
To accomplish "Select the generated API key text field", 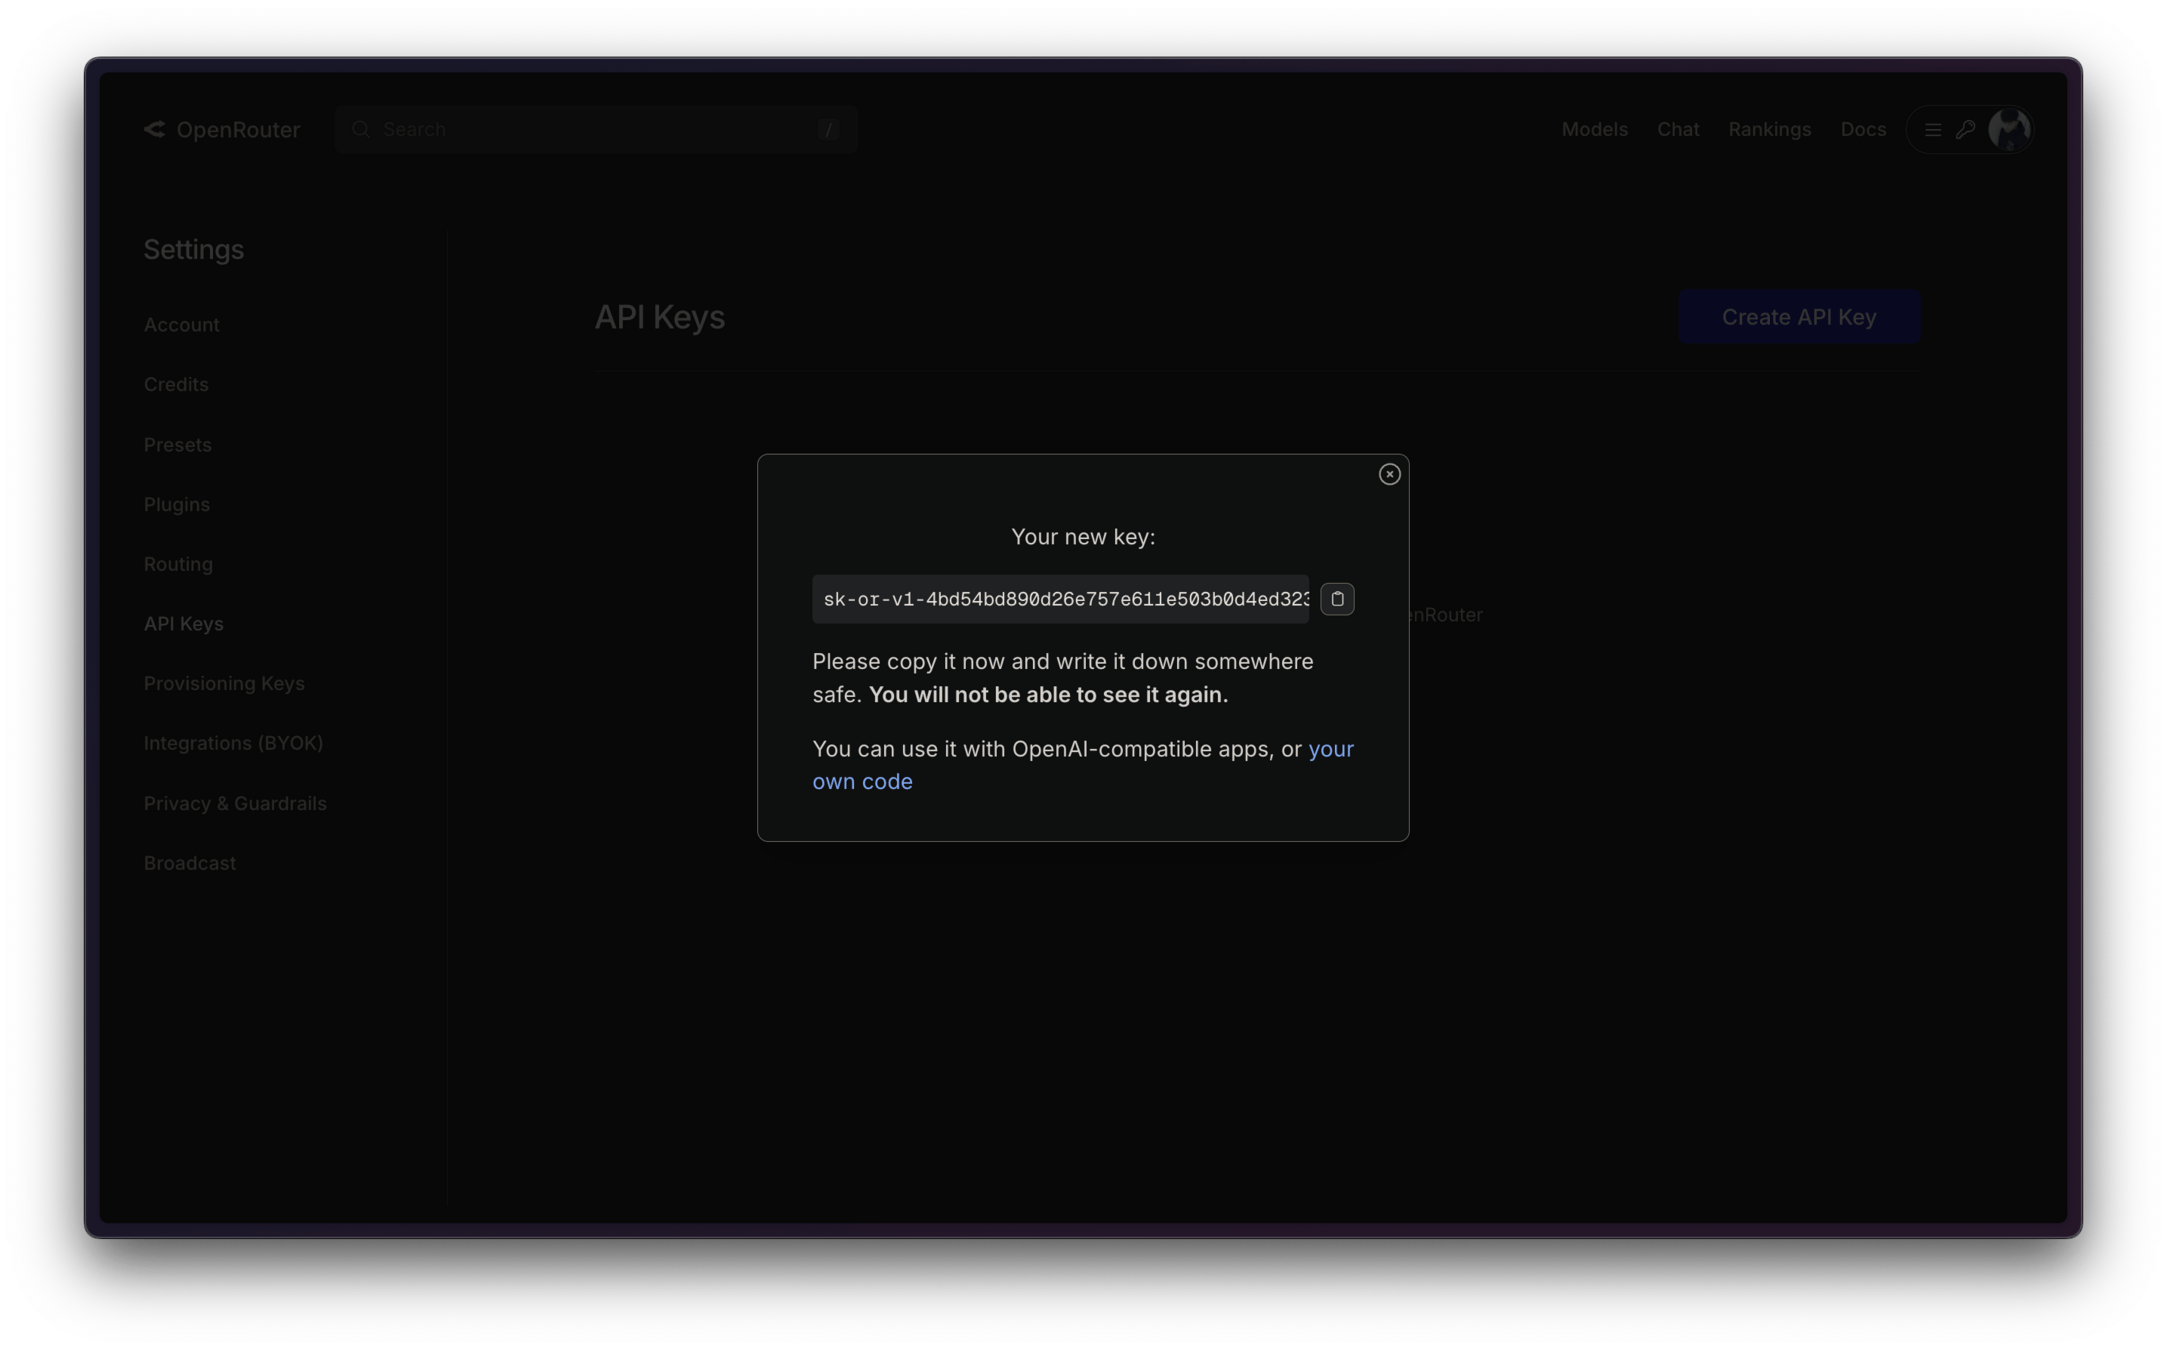I will (x=1060, y=599).
